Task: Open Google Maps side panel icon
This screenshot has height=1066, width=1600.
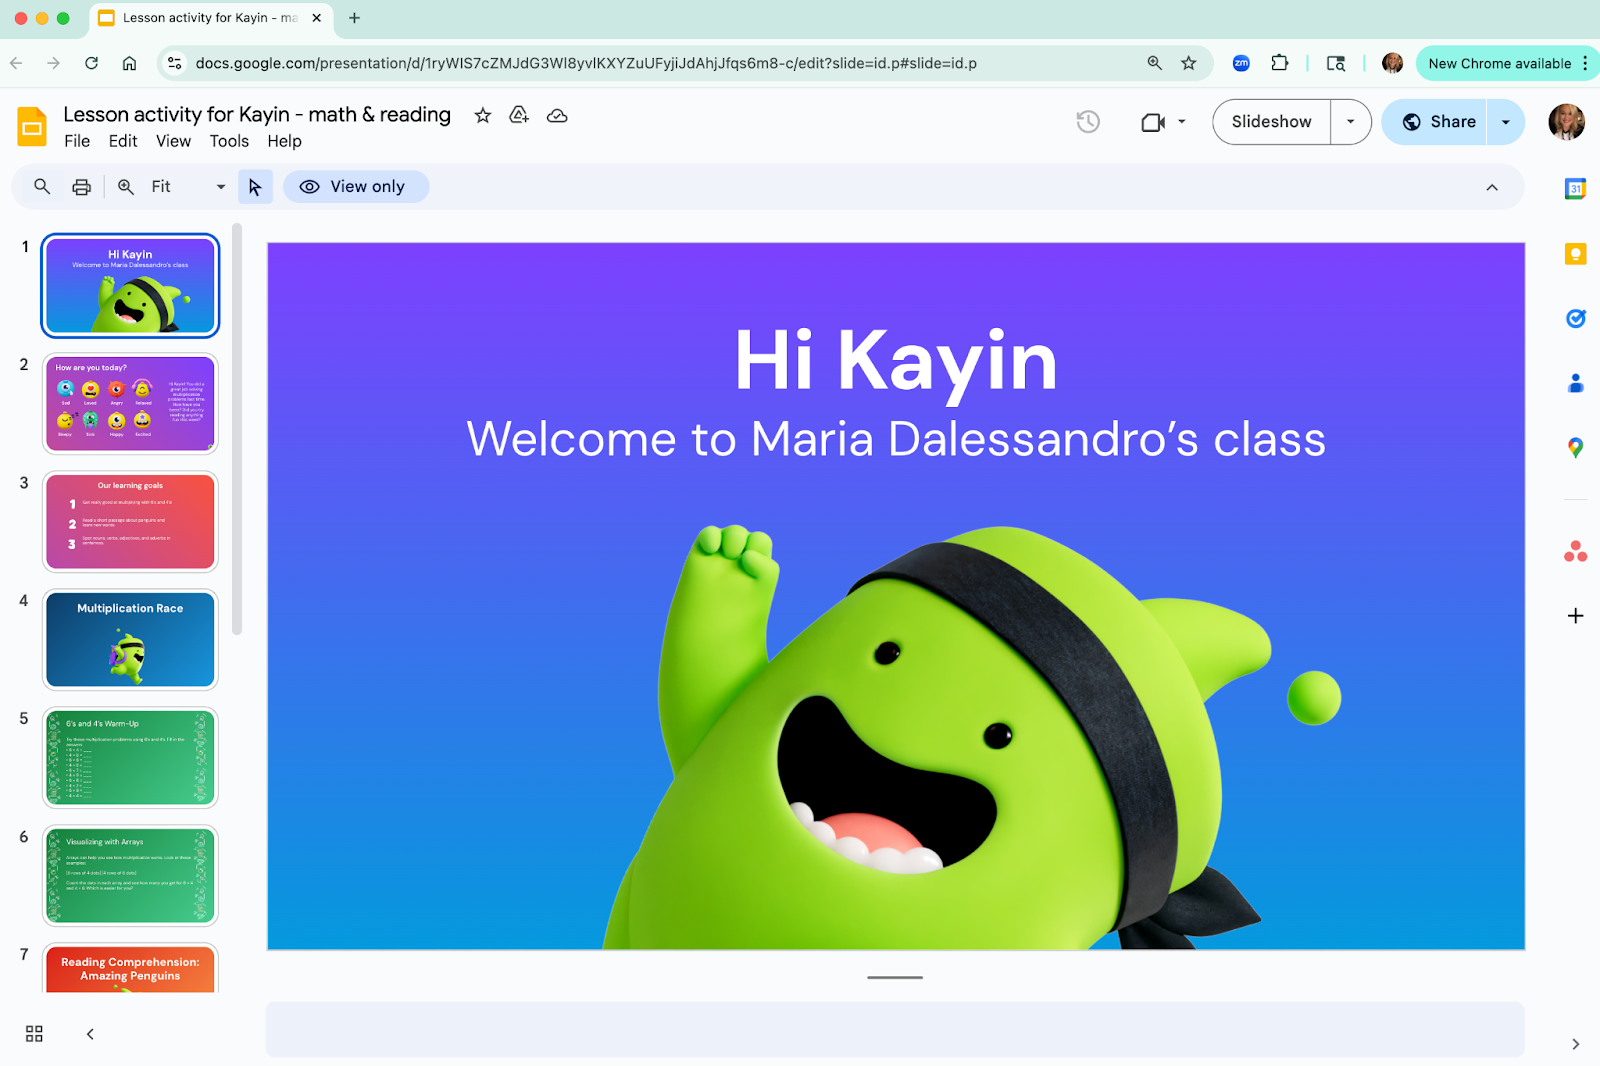Action: 1575,448
